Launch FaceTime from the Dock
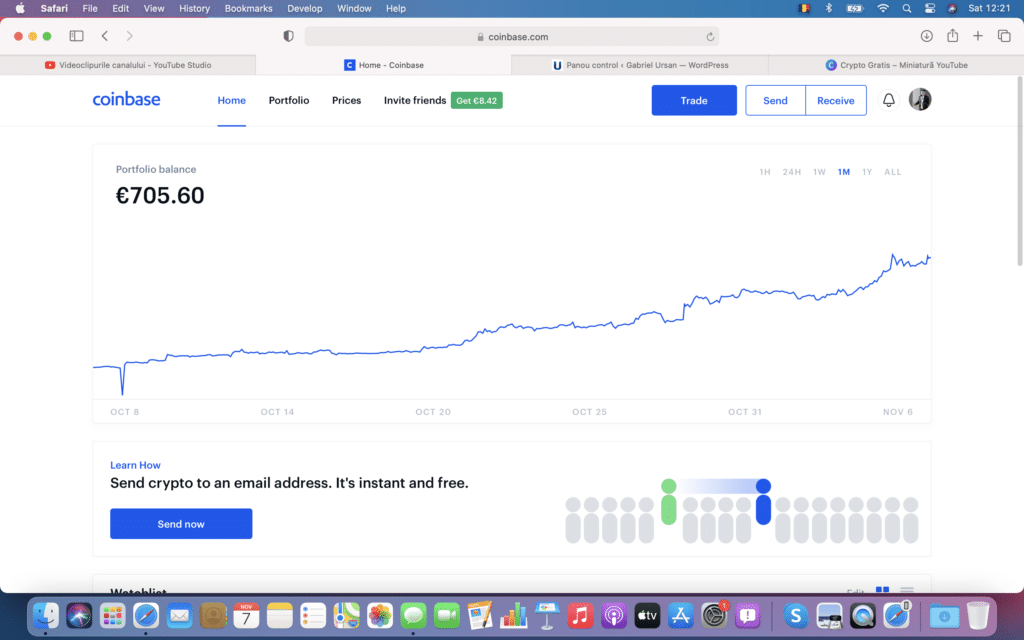The image size is (1024, 640). (447, 615)
